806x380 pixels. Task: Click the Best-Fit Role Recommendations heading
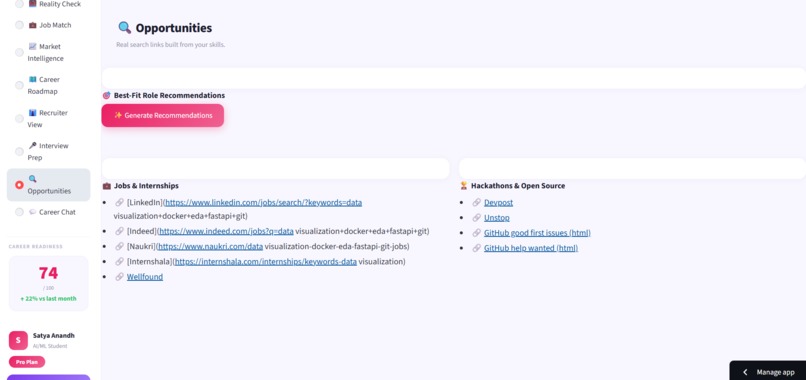pyautogui.click(x=169, y=96)
